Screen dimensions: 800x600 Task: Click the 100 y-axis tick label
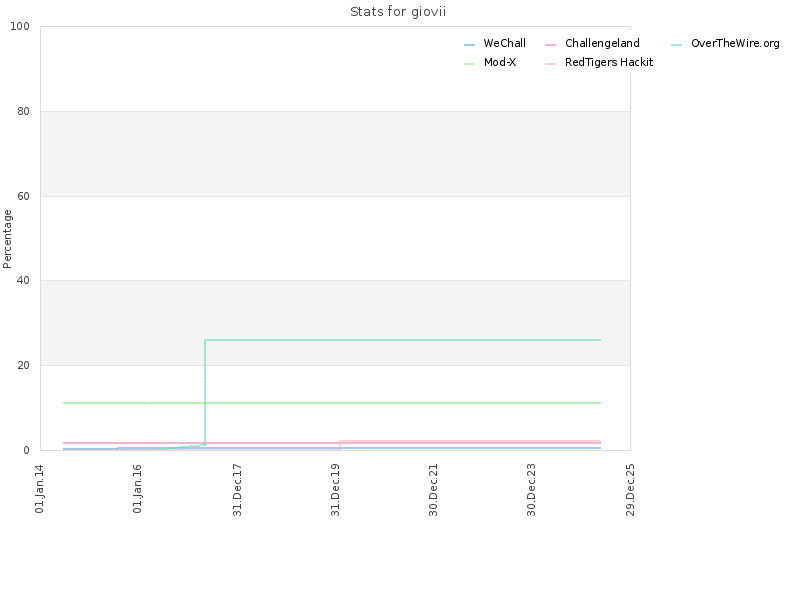click(x=20, y=27)
